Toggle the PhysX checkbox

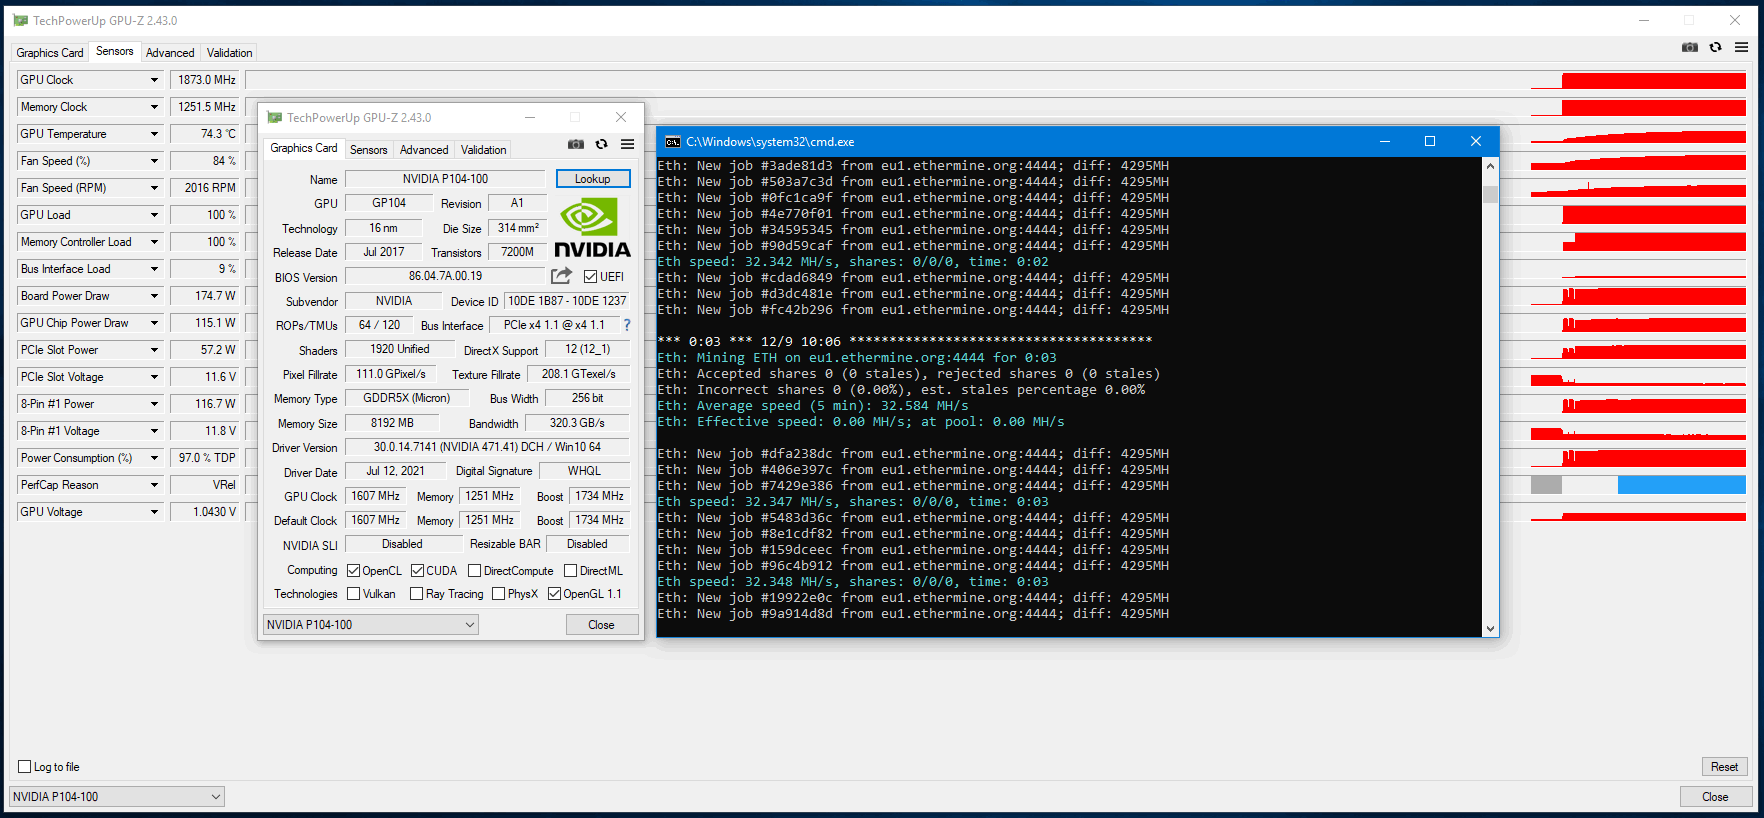click(x=498, y=594)
